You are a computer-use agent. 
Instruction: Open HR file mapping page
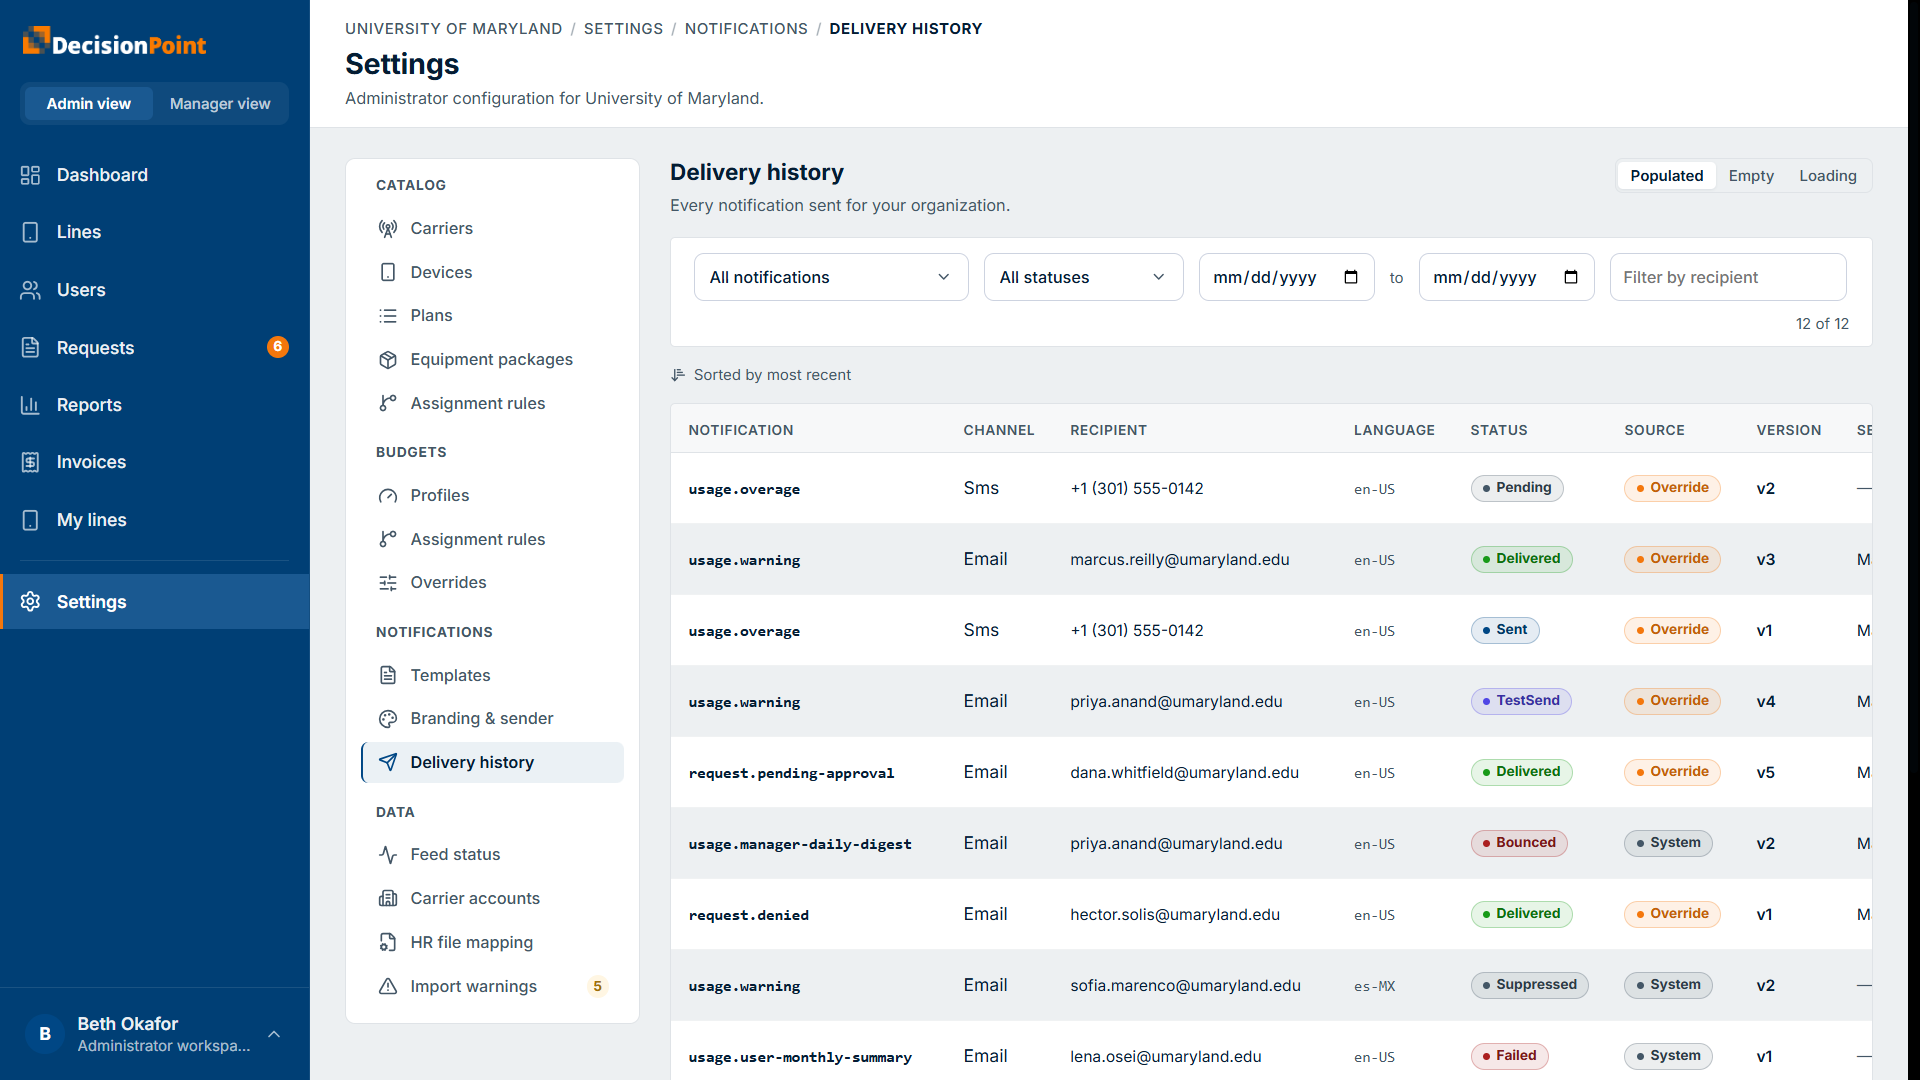(x=492, y=942)
